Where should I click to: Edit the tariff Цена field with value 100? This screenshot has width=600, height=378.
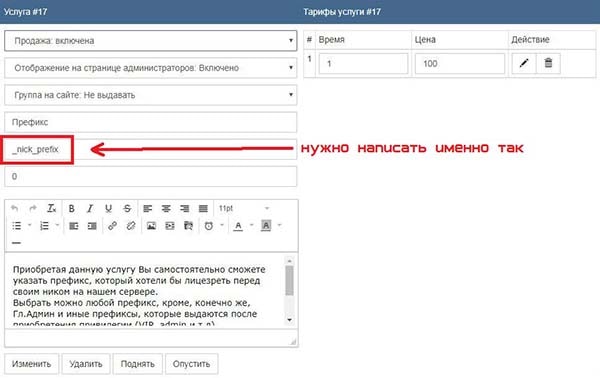(460, 64)
